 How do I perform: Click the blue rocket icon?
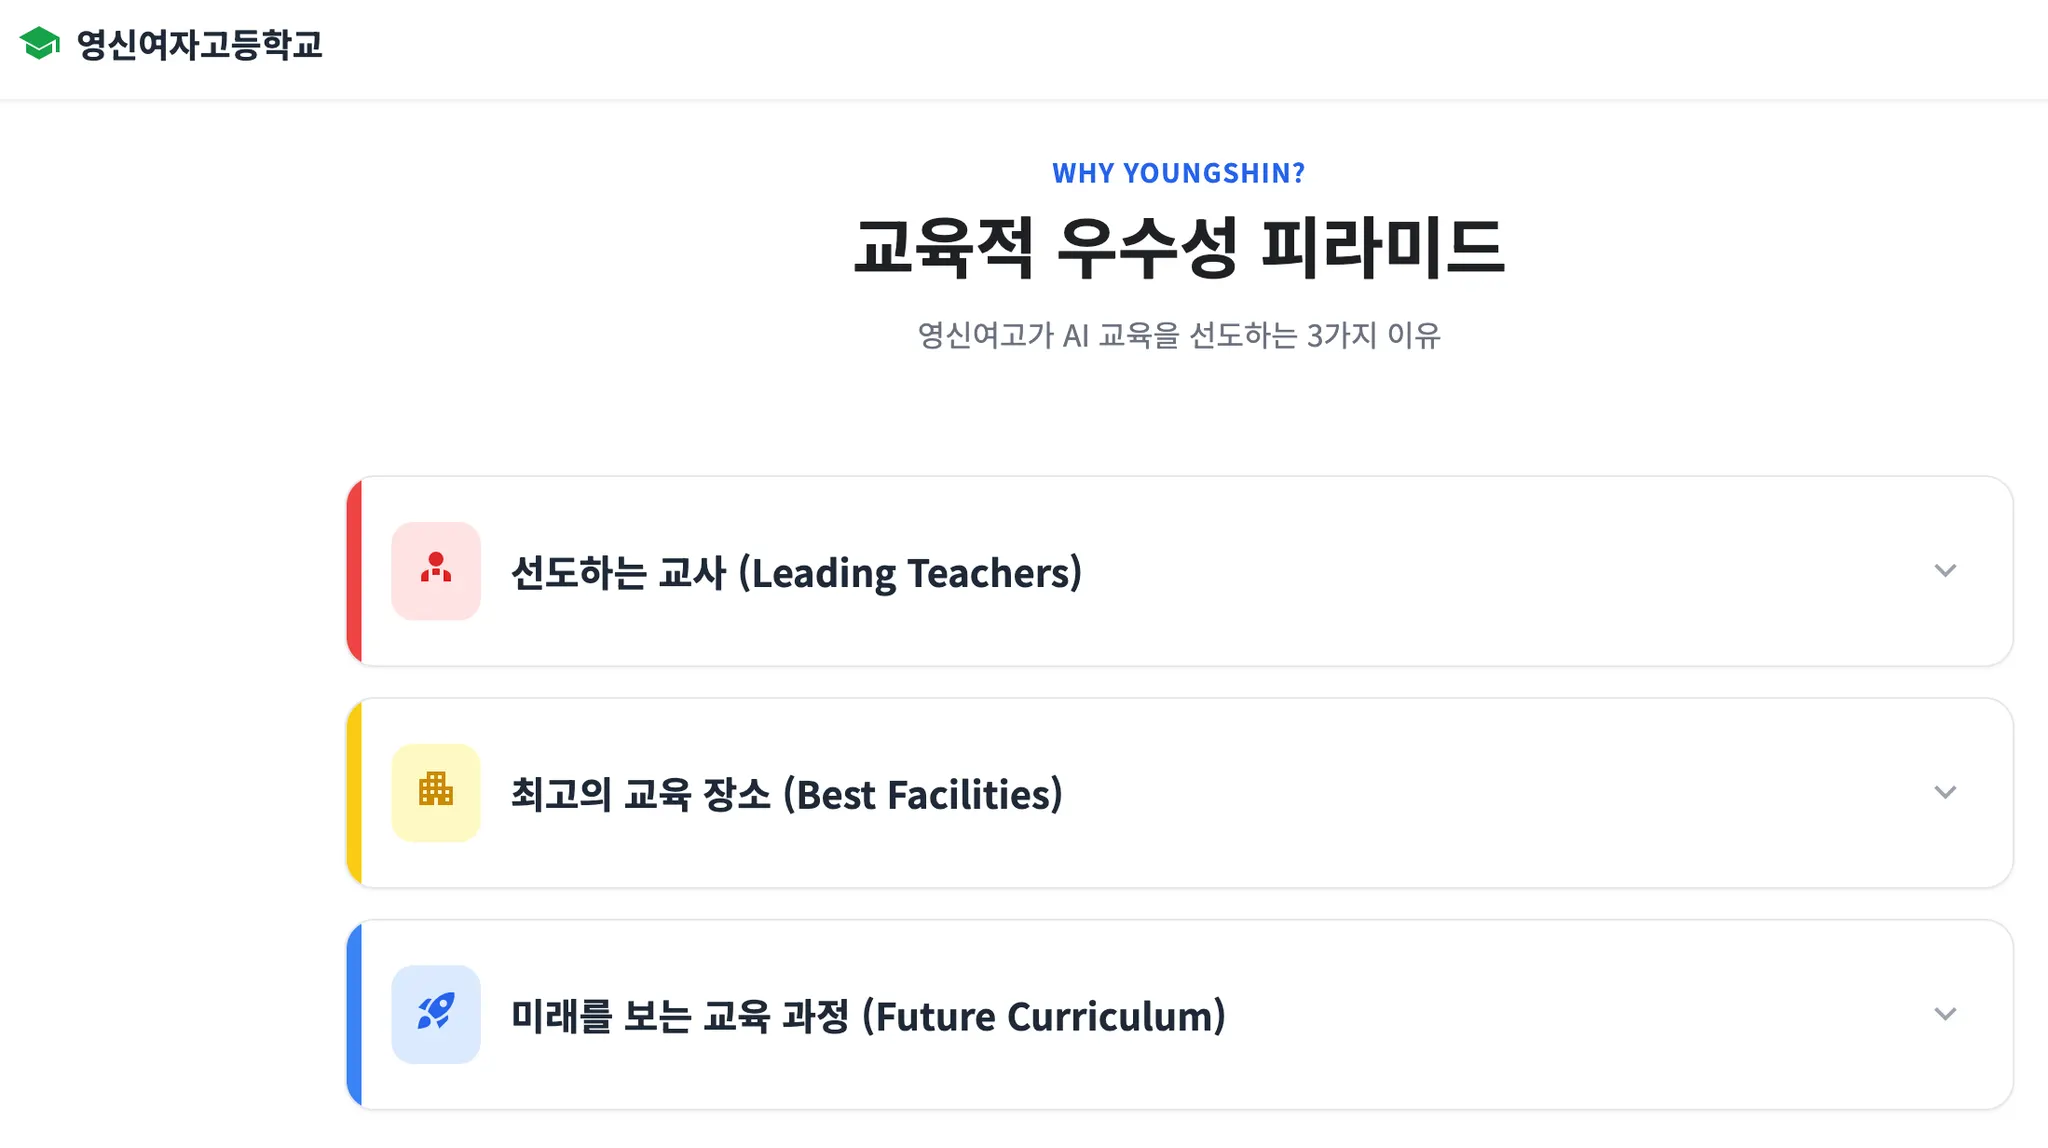436,1013
